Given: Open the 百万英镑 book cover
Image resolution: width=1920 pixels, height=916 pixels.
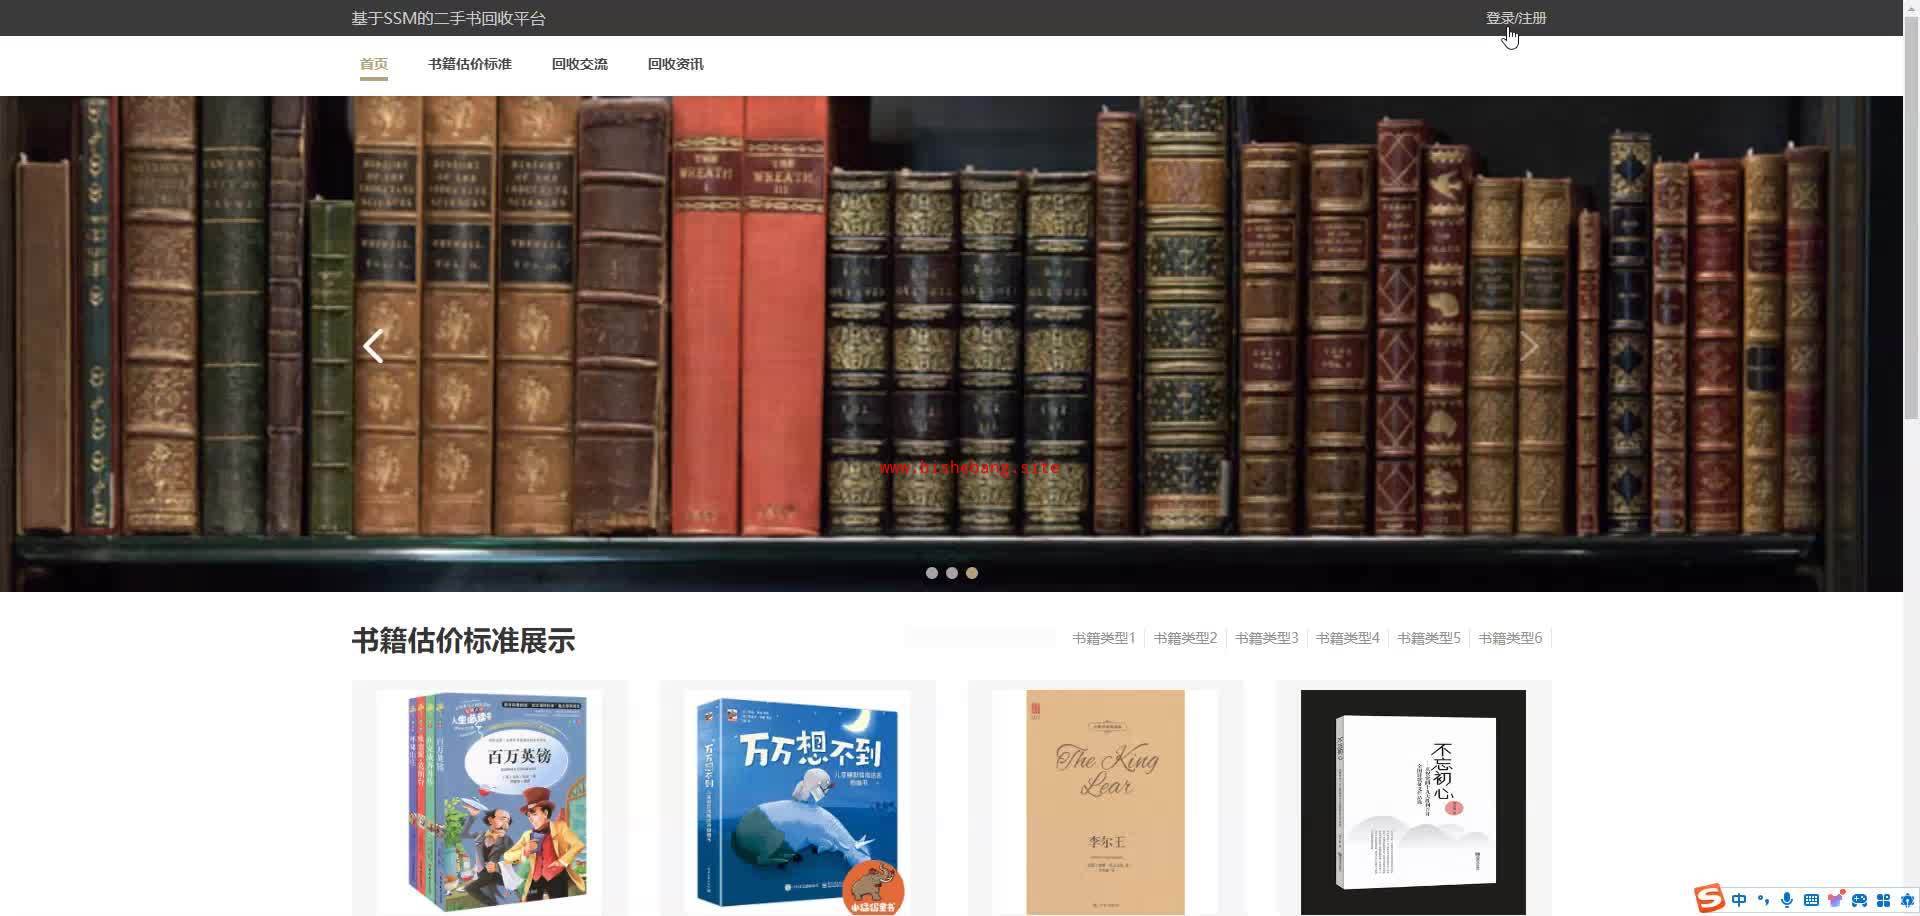Looking at the screenshot, I should (490, 802).
